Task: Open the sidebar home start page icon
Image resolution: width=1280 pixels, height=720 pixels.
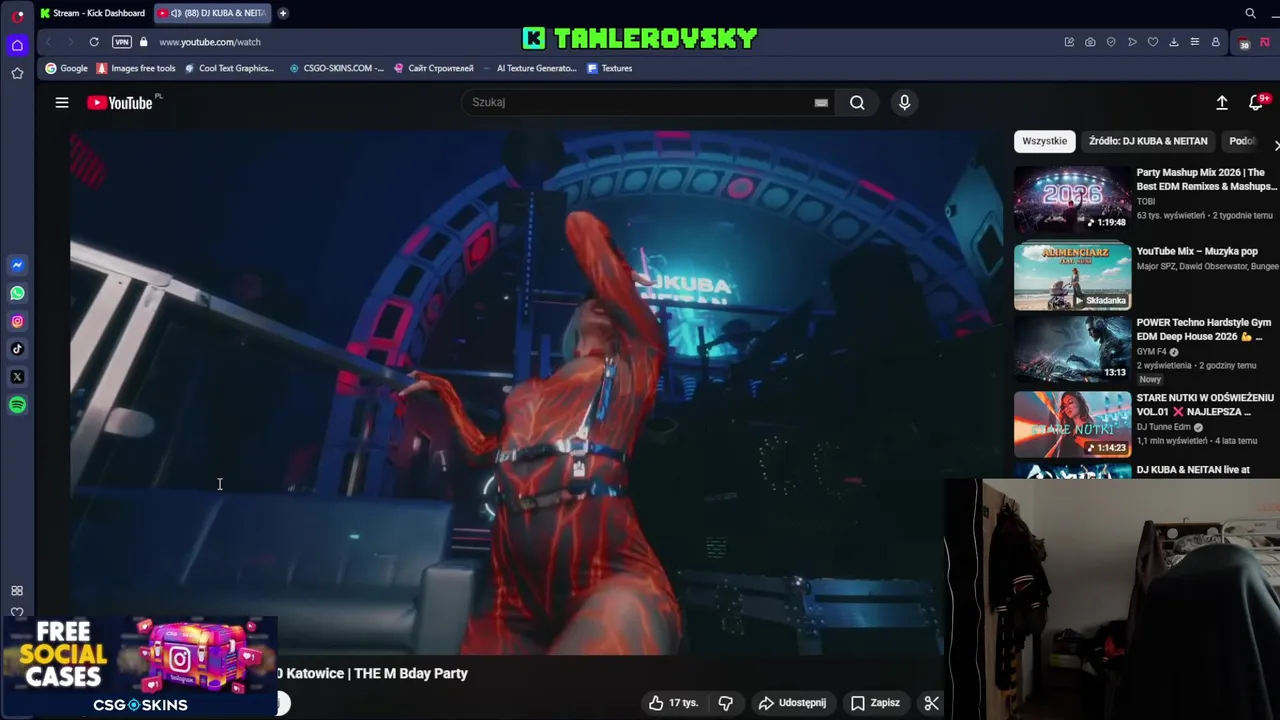Action: 17,45
